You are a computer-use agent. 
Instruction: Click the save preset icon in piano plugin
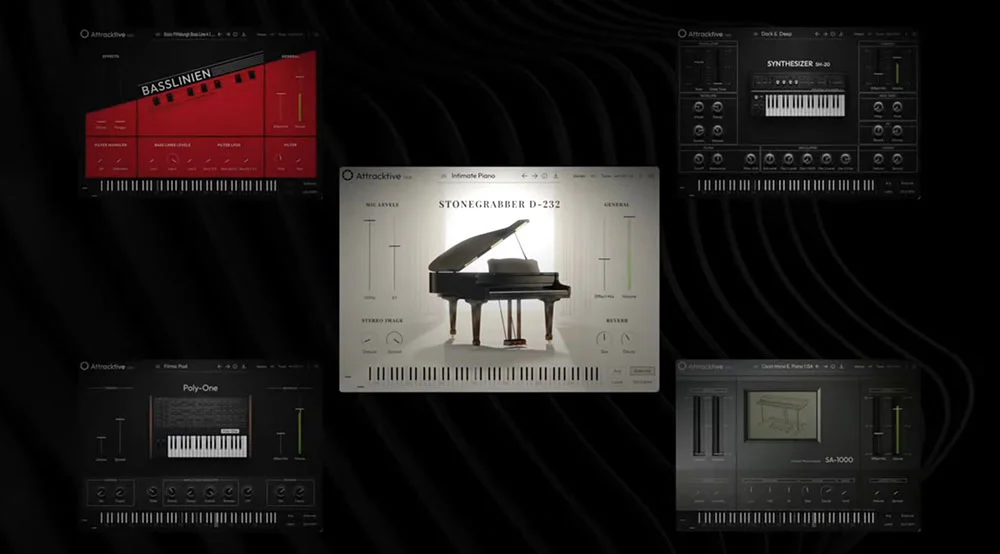click(x=556, y=176)
